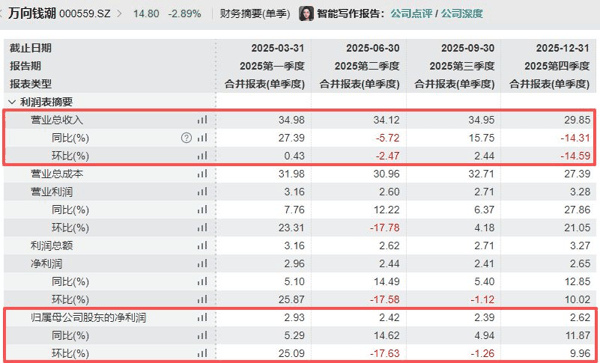Click the 2025第四季度 report period cell
600x363 pixels.
(557, 66)
